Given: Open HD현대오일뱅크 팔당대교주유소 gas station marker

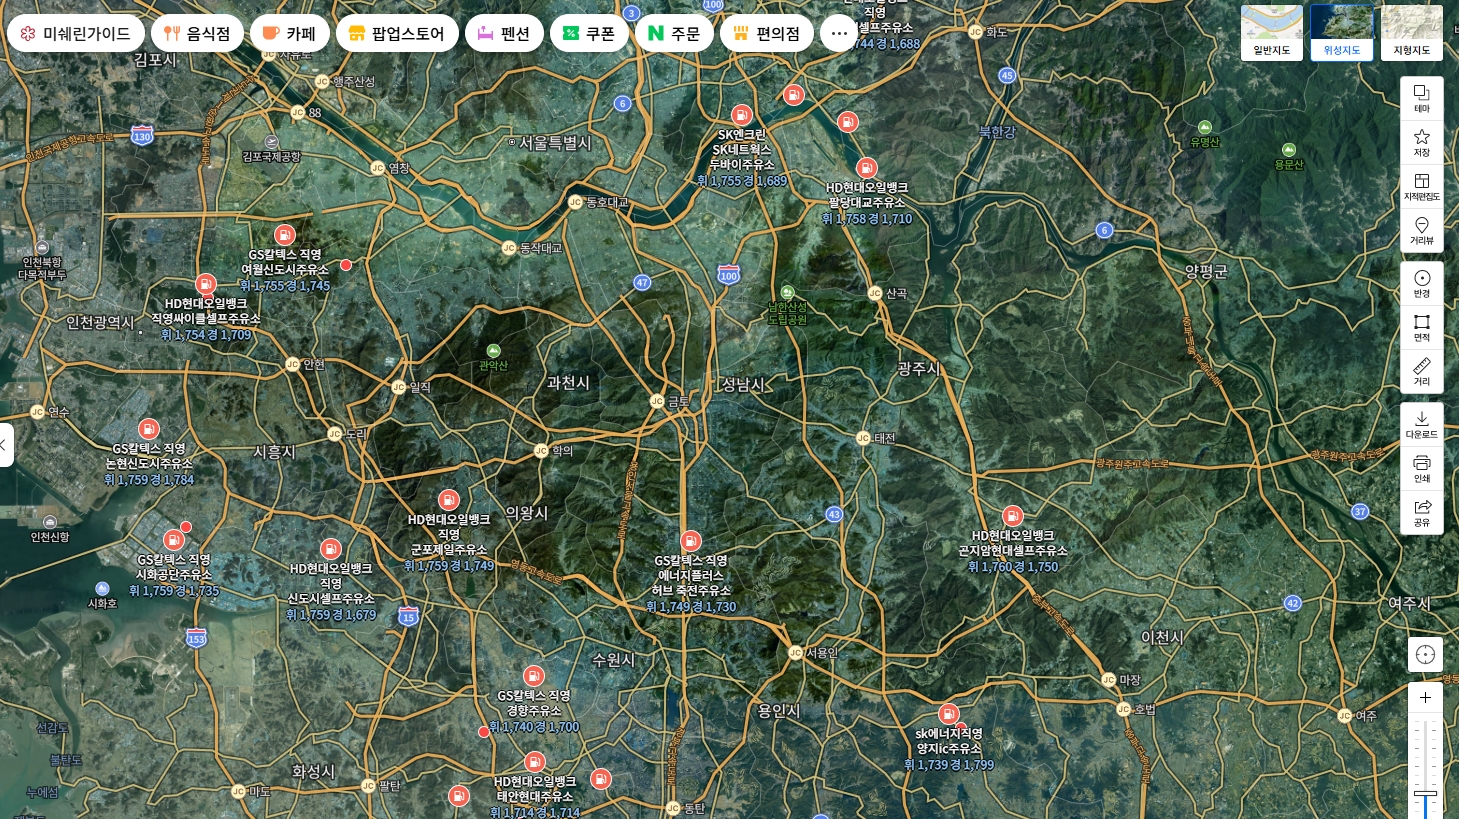Looking at the screenshot, I should [867, 168].
